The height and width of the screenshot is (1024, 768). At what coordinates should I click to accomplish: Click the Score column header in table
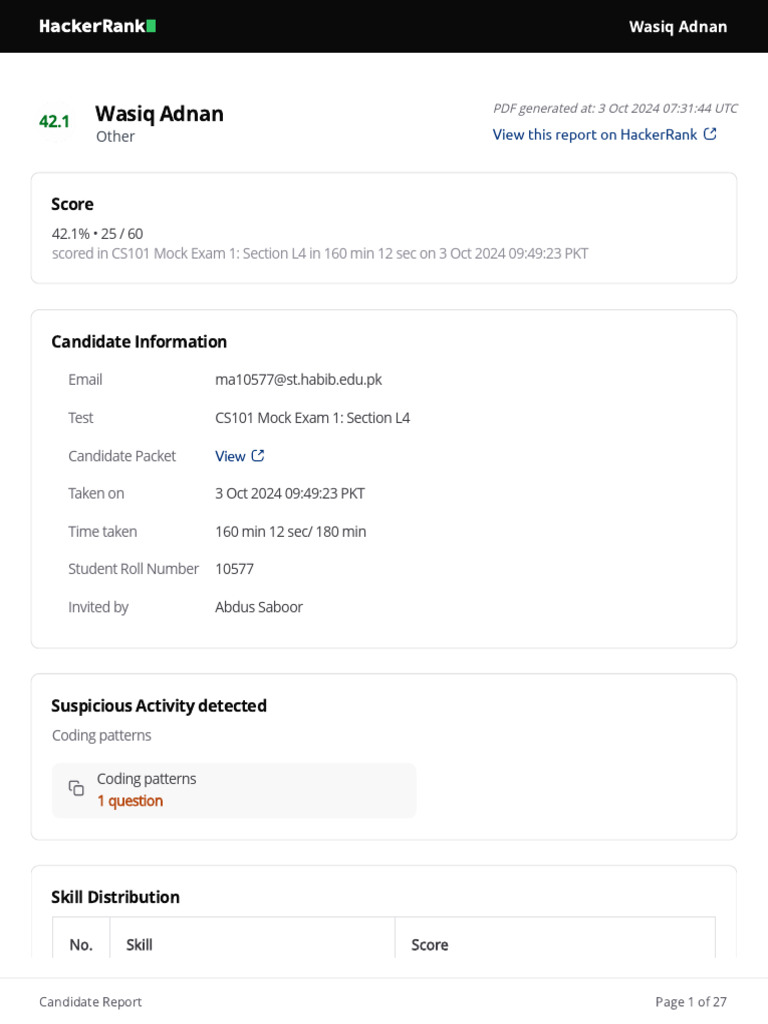tap(430, 945)
